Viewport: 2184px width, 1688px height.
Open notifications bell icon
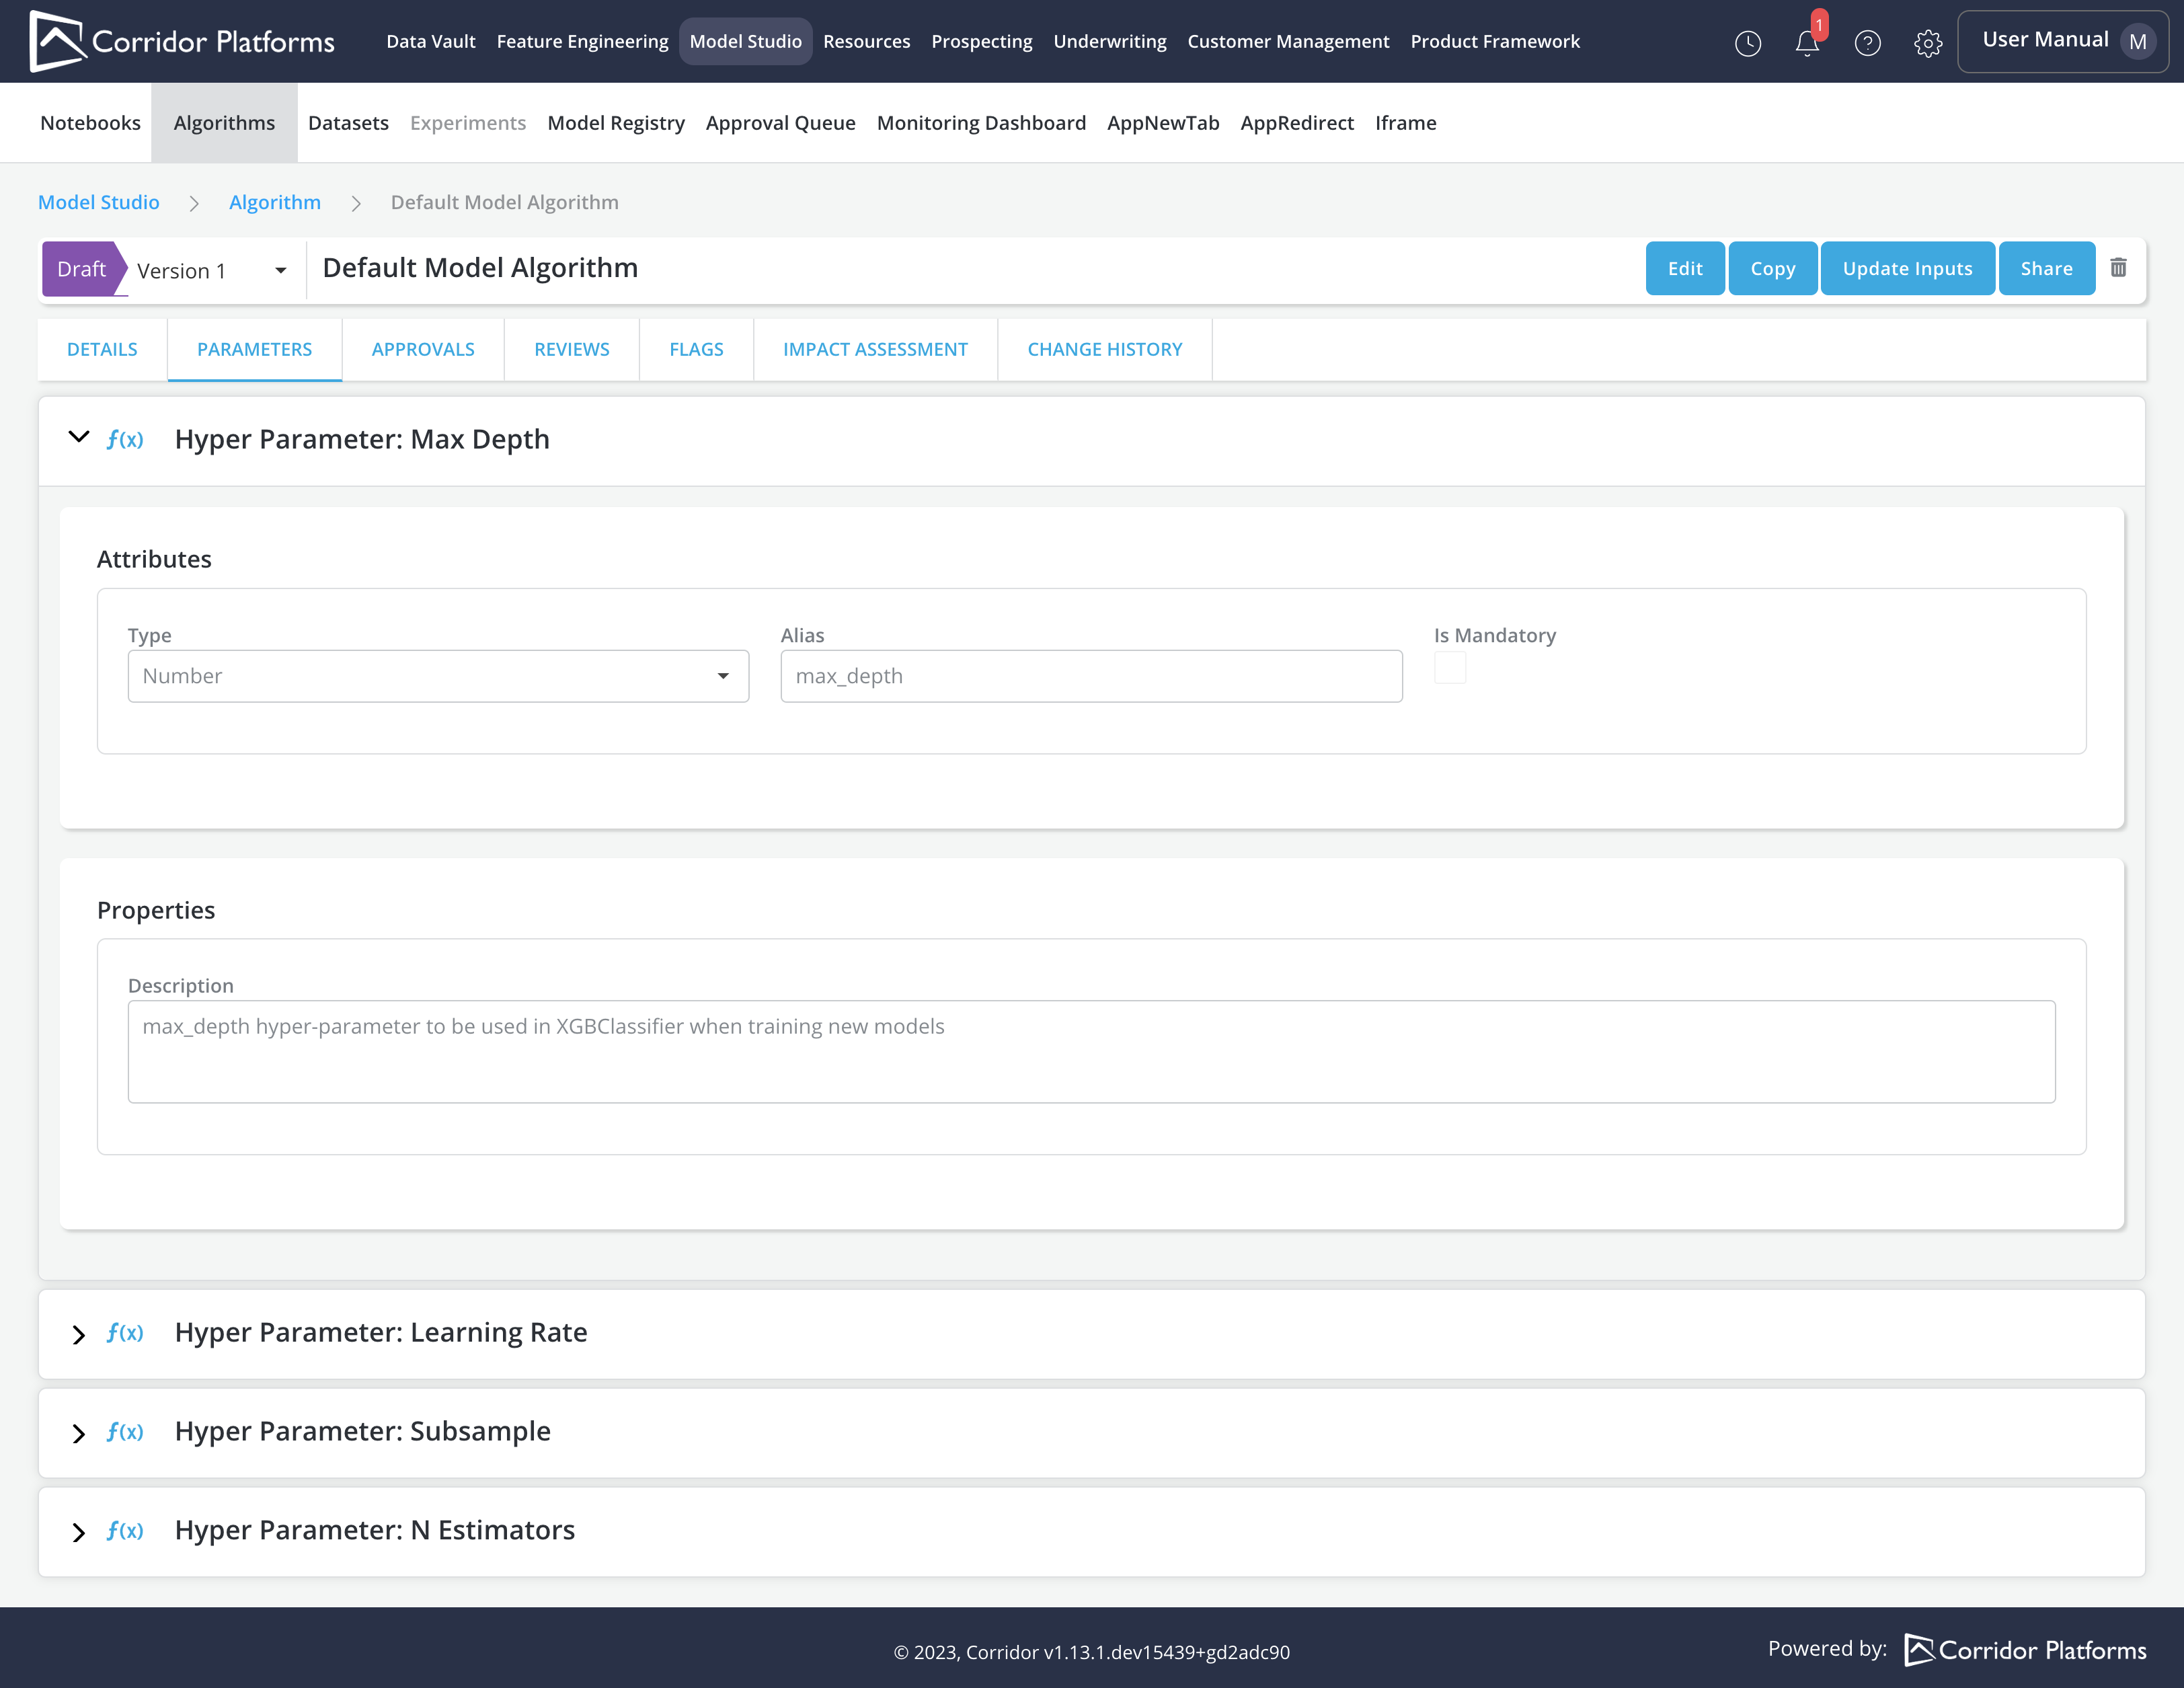point(1807,42)
